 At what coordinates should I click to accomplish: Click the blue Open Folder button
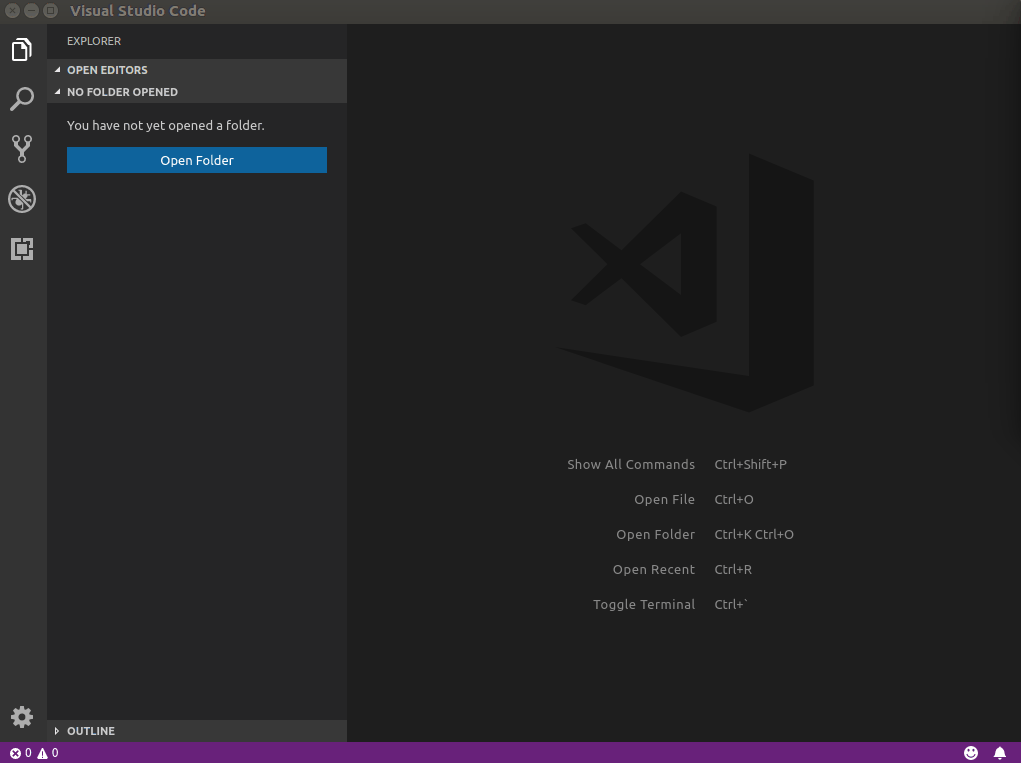tap(197, 160)
